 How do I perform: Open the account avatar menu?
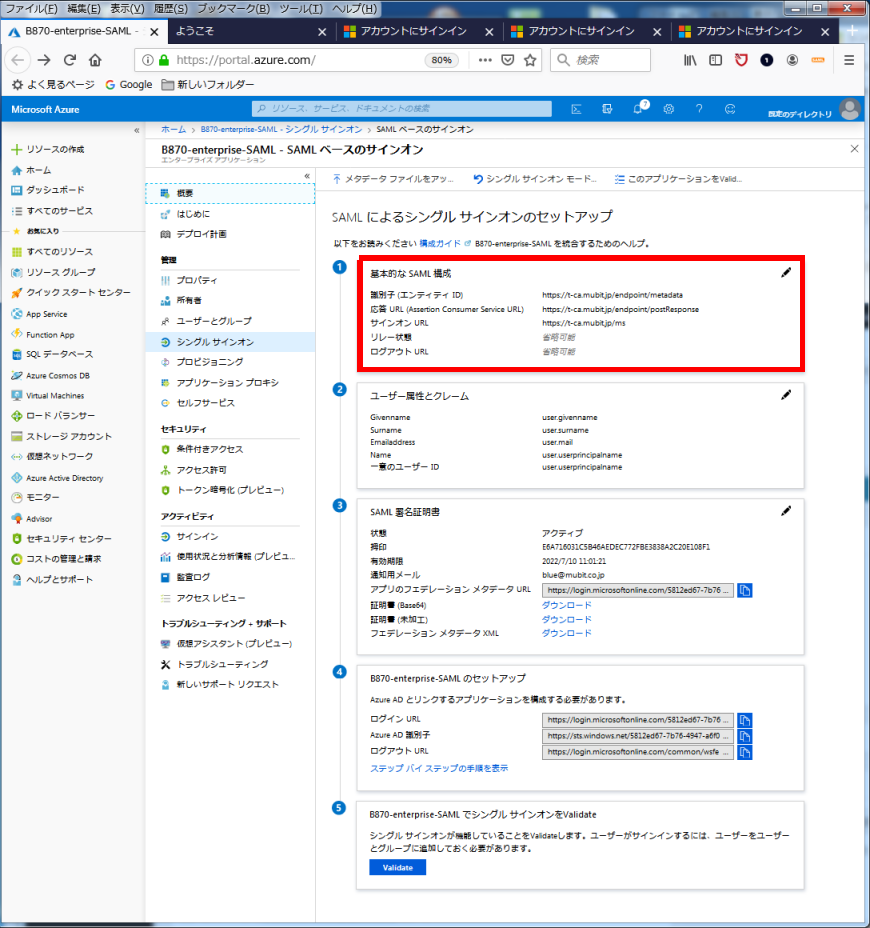point(850,109)
